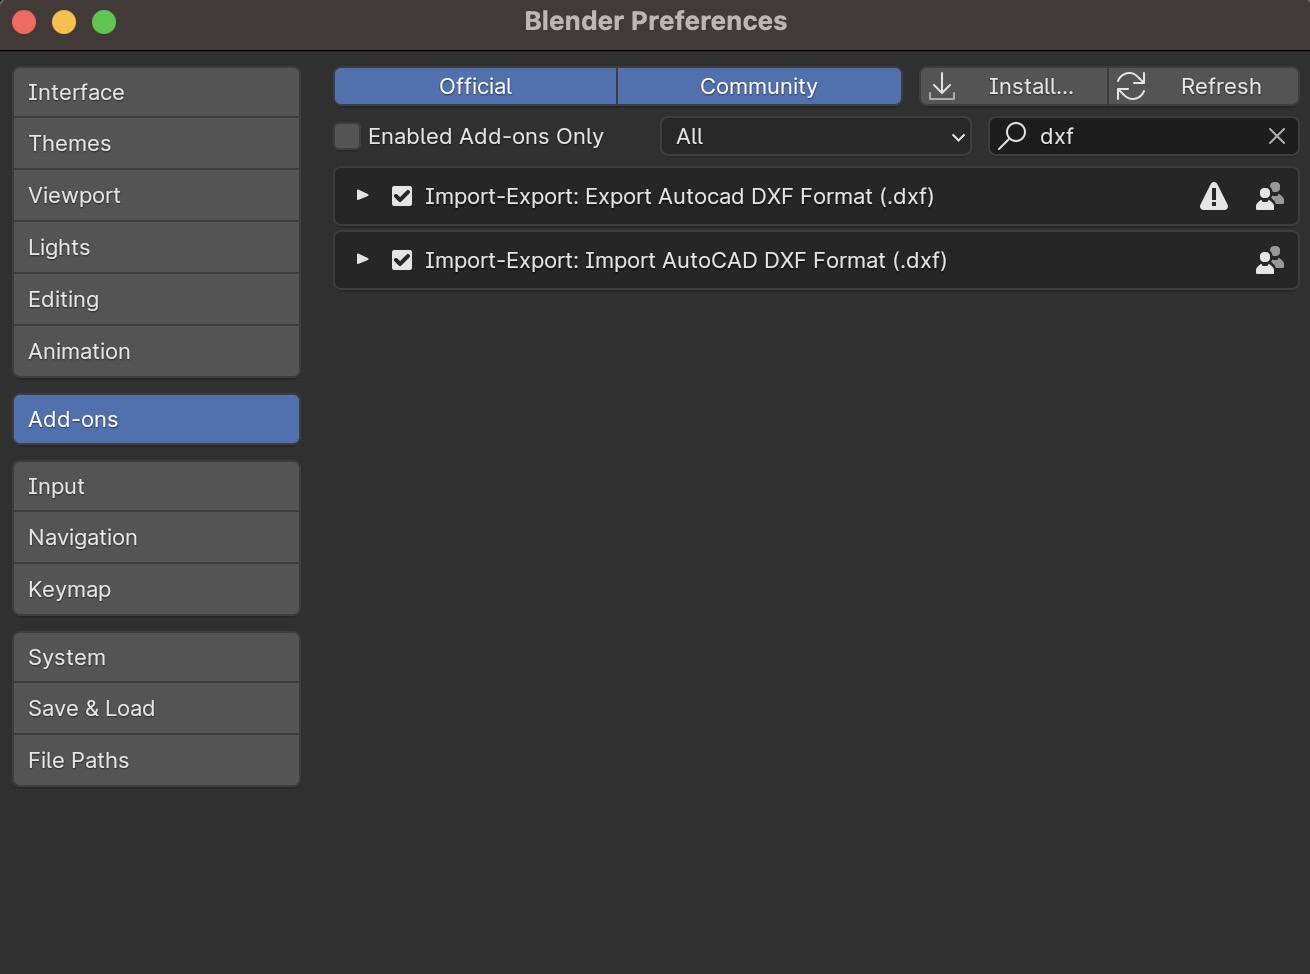Screen dimensions: 1310x974
Task: Select the Add-ons section
Action: coord(156,419)
